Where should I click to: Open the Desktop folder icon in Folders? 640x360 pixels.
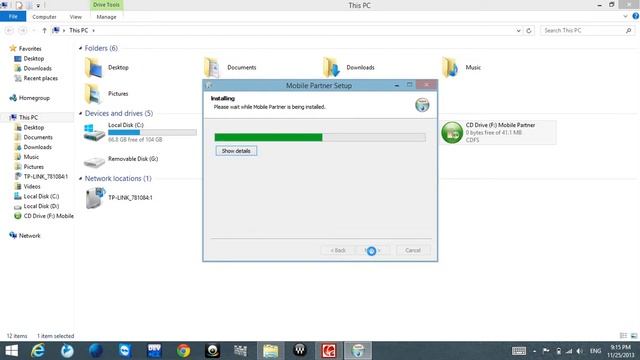pos(93,67)
